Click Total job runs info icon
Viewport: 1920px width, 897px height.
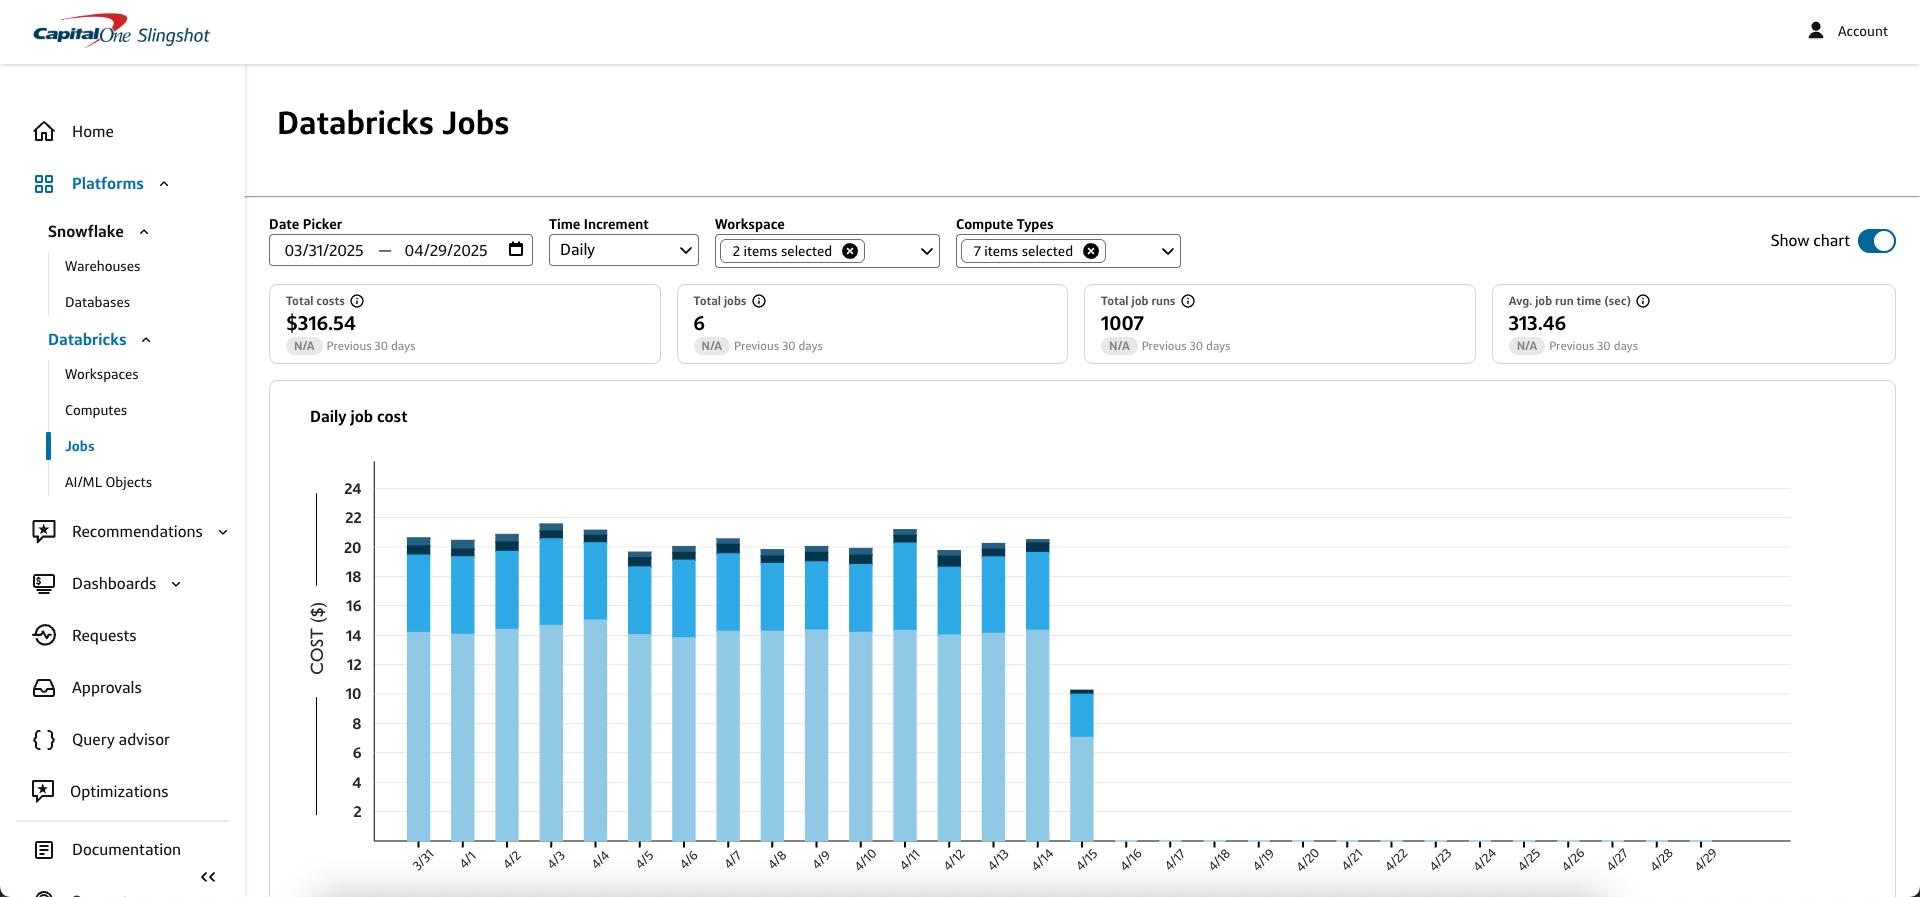pyautogui.click(x=1188, y=301)
